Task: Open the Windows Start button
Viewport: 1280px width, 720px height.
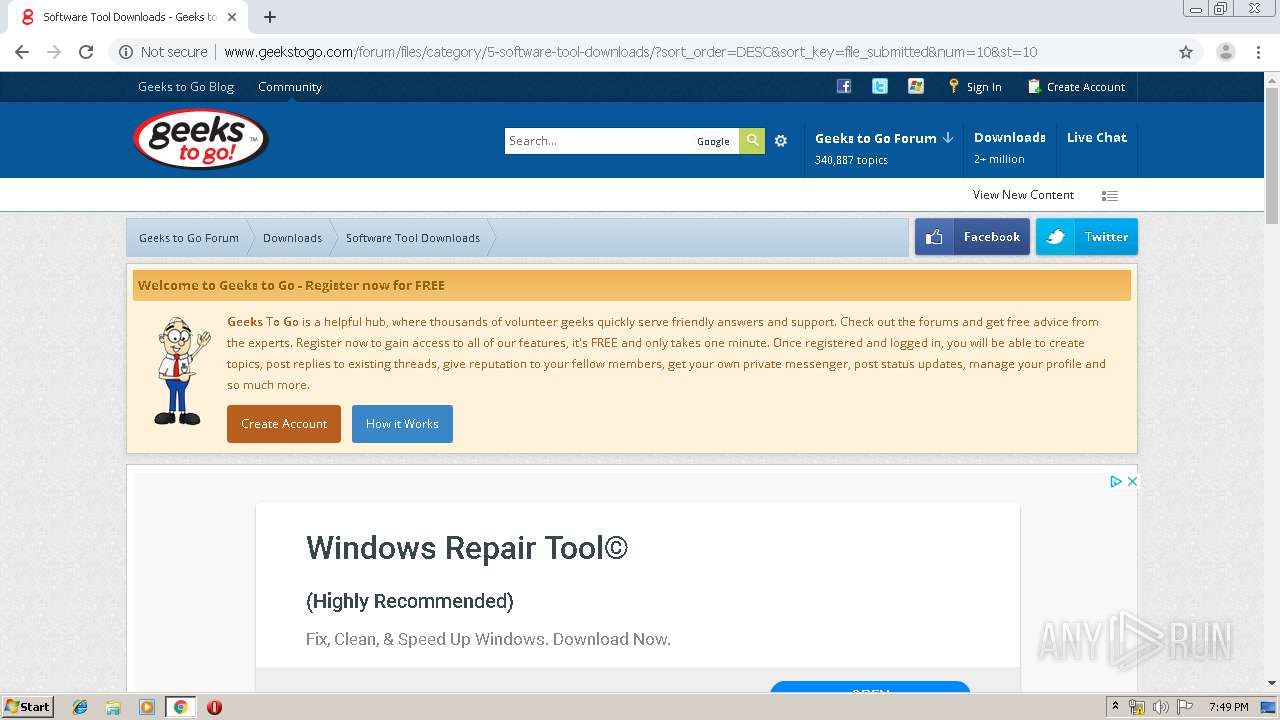Action: [x=27, y=706]
